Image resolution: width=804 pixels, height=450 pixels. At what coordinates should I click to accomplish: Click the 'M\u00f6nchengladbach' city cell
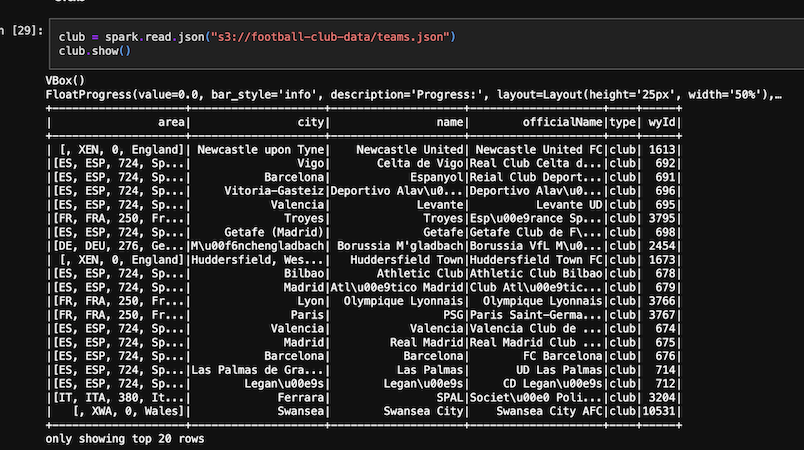coord(257,246)
